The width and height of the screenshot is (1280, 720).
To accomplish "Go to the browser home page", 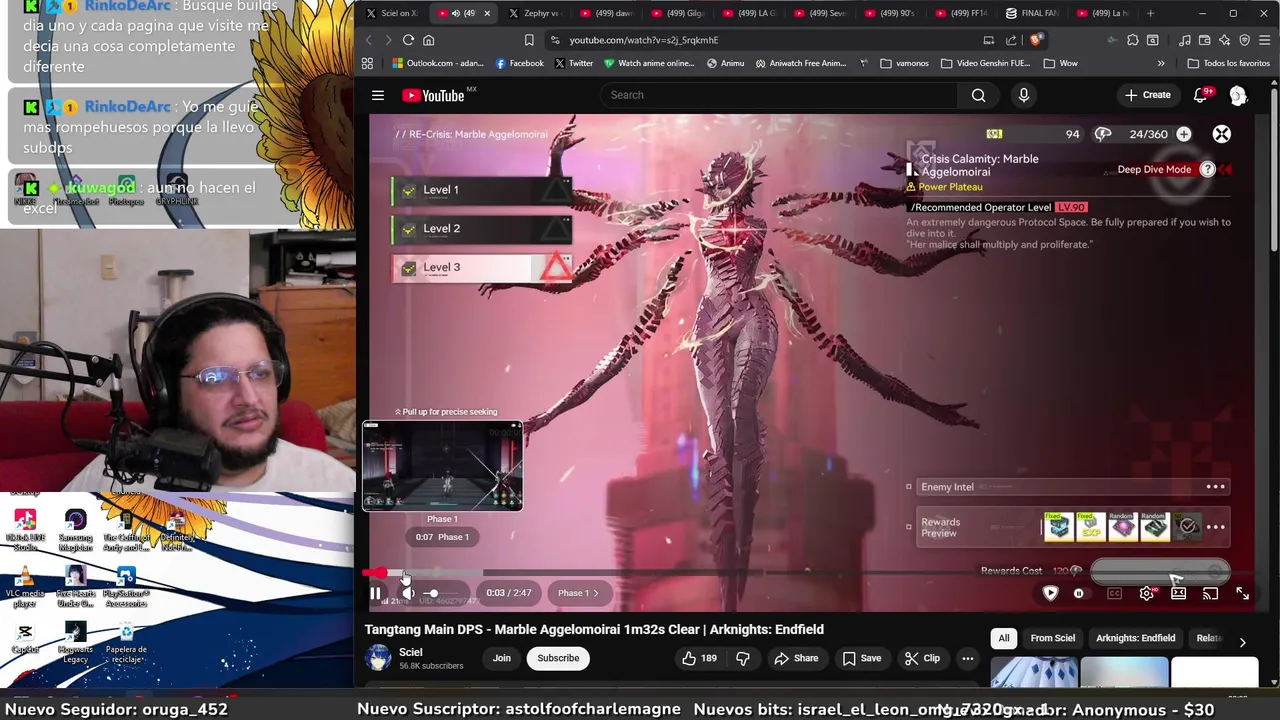I will [428, 40].
